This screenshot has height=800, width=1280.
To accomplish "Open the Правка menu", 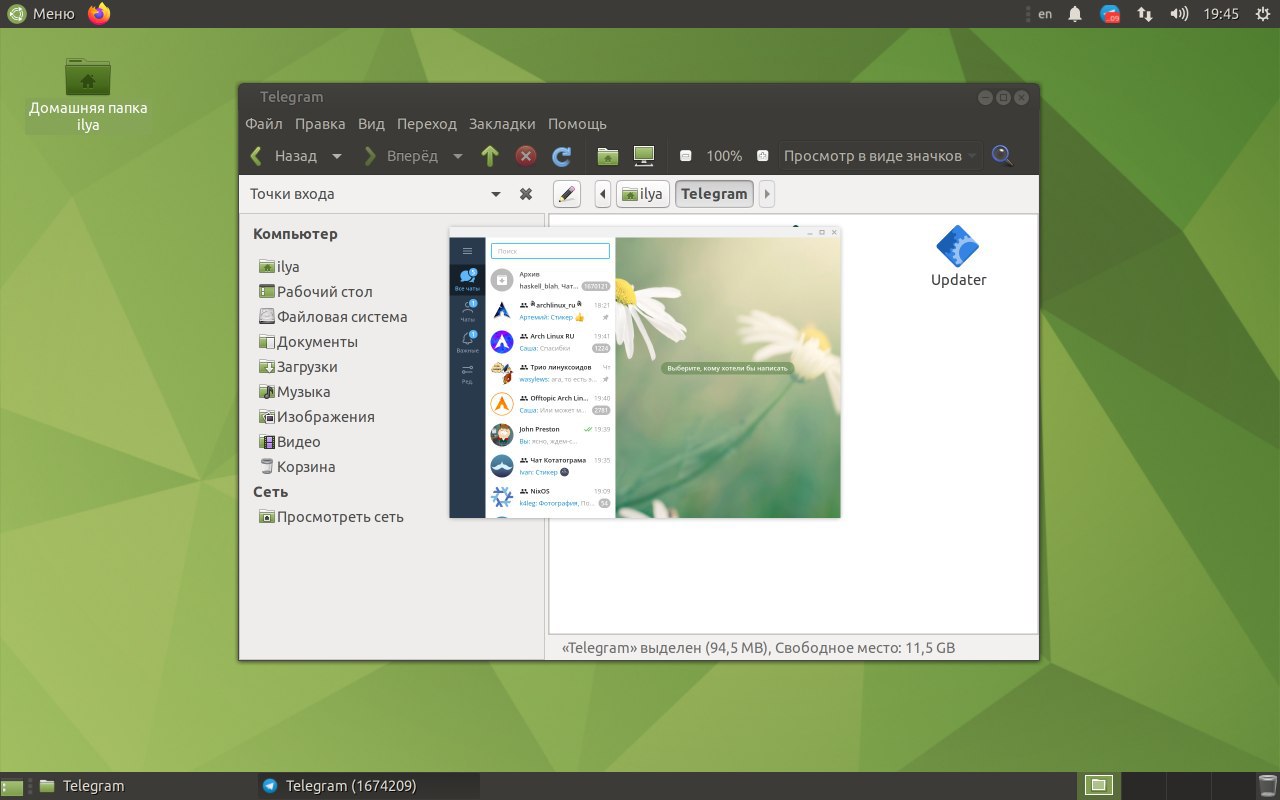I will tap(320, 124).
